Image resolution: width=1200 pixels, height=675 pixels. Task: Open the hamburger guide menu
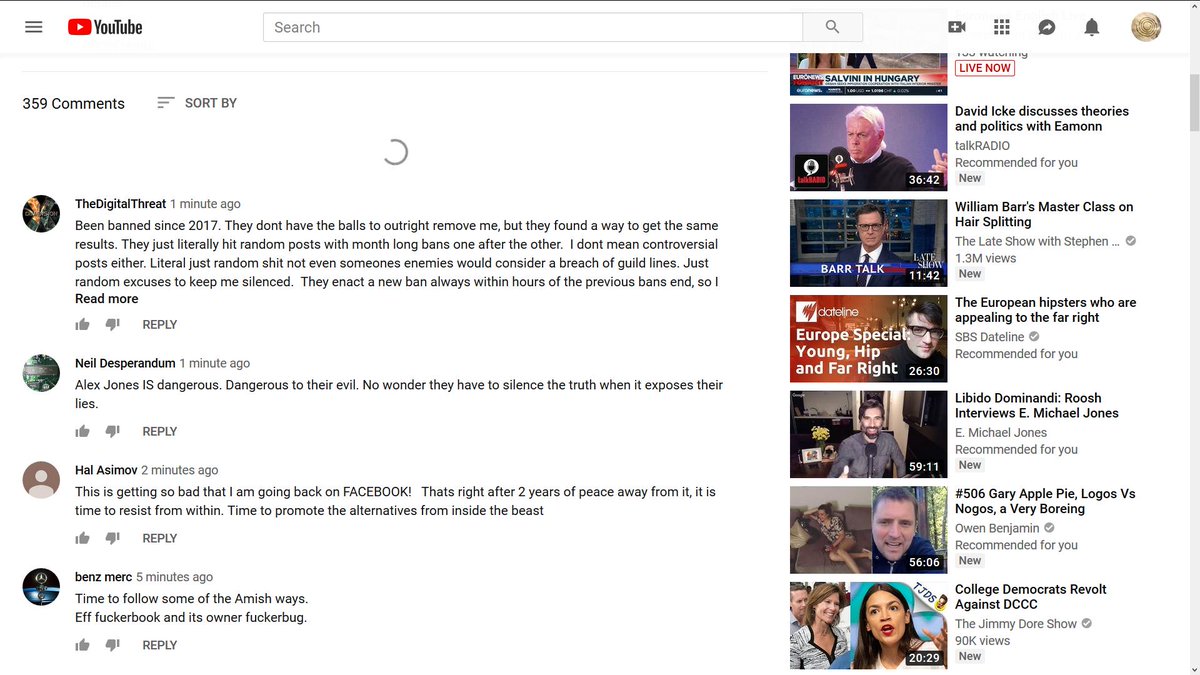(x=34, y=27)
